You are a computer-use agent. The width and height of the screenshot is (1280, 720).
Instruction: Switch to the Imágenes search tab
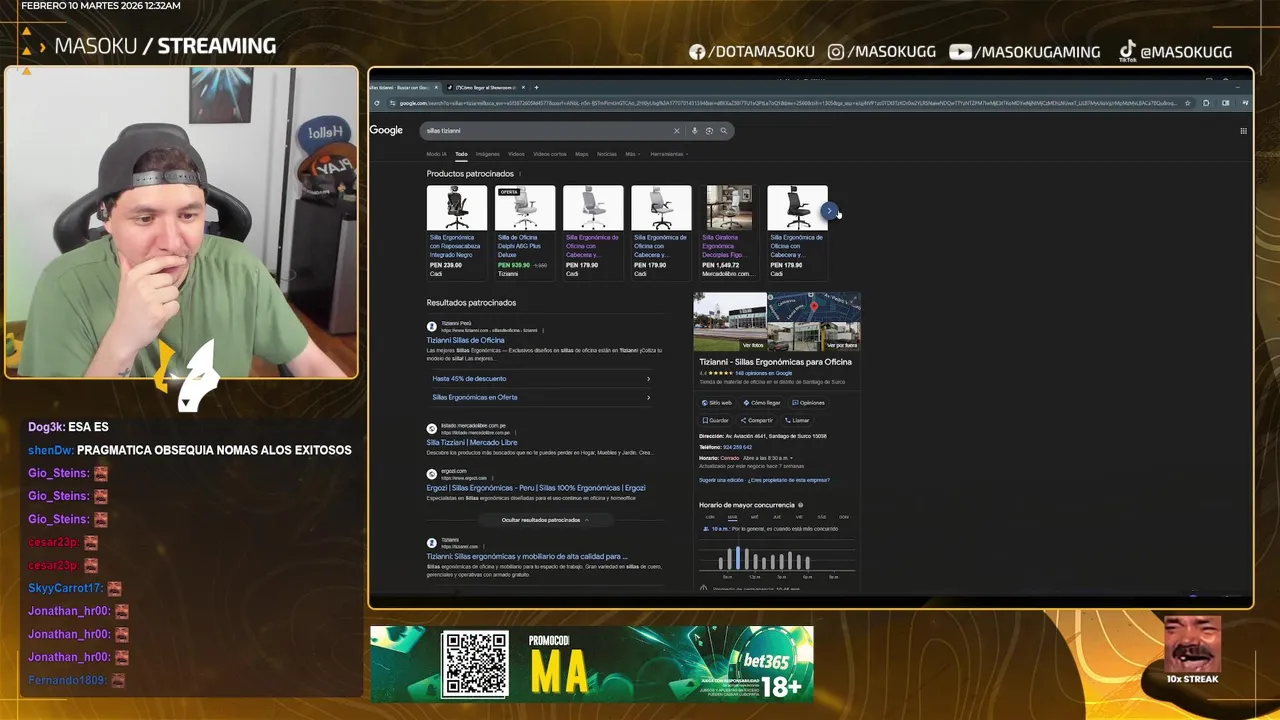(487, 154)
